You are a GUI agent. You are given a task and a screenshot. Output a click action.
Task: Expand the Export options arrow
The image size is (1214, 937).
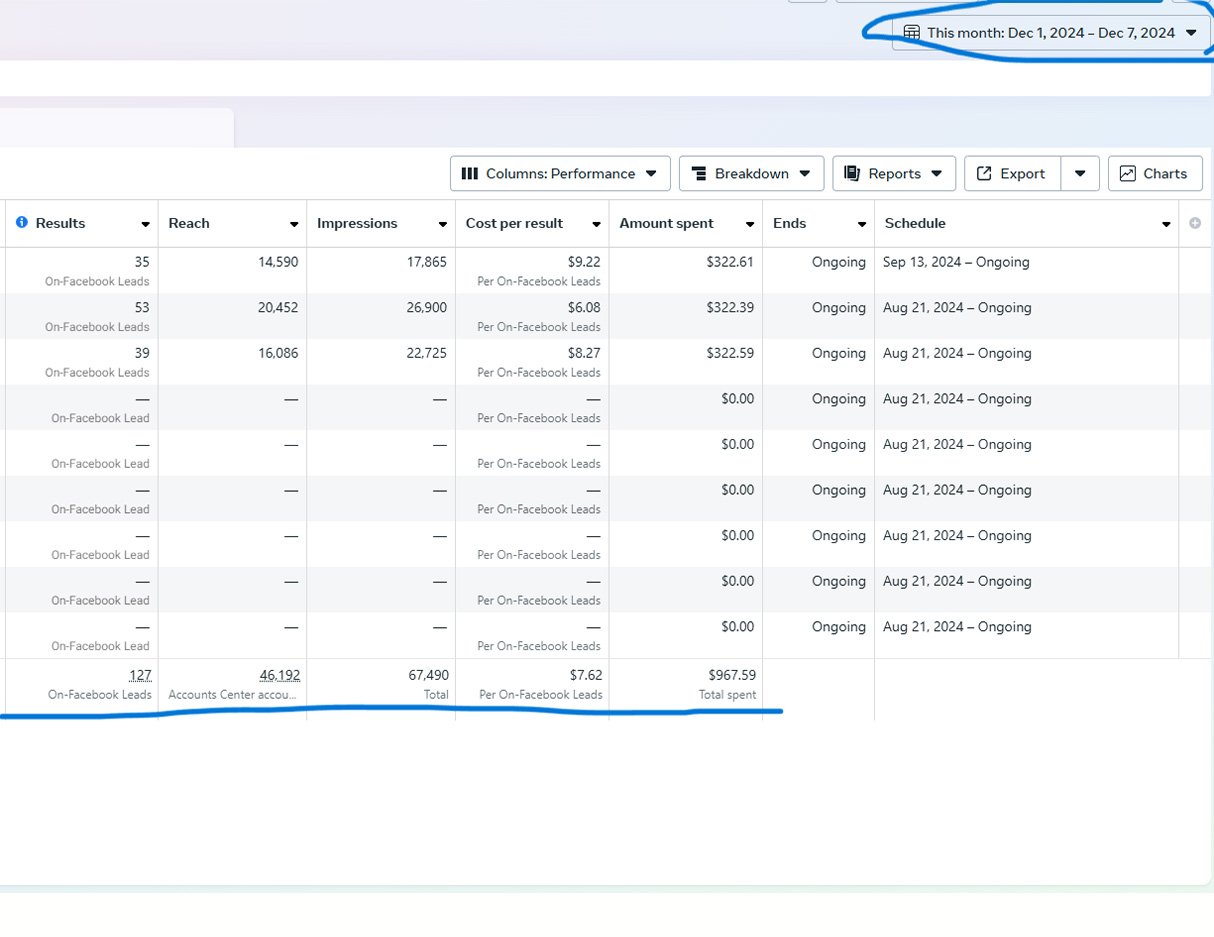pos(1080,174)
